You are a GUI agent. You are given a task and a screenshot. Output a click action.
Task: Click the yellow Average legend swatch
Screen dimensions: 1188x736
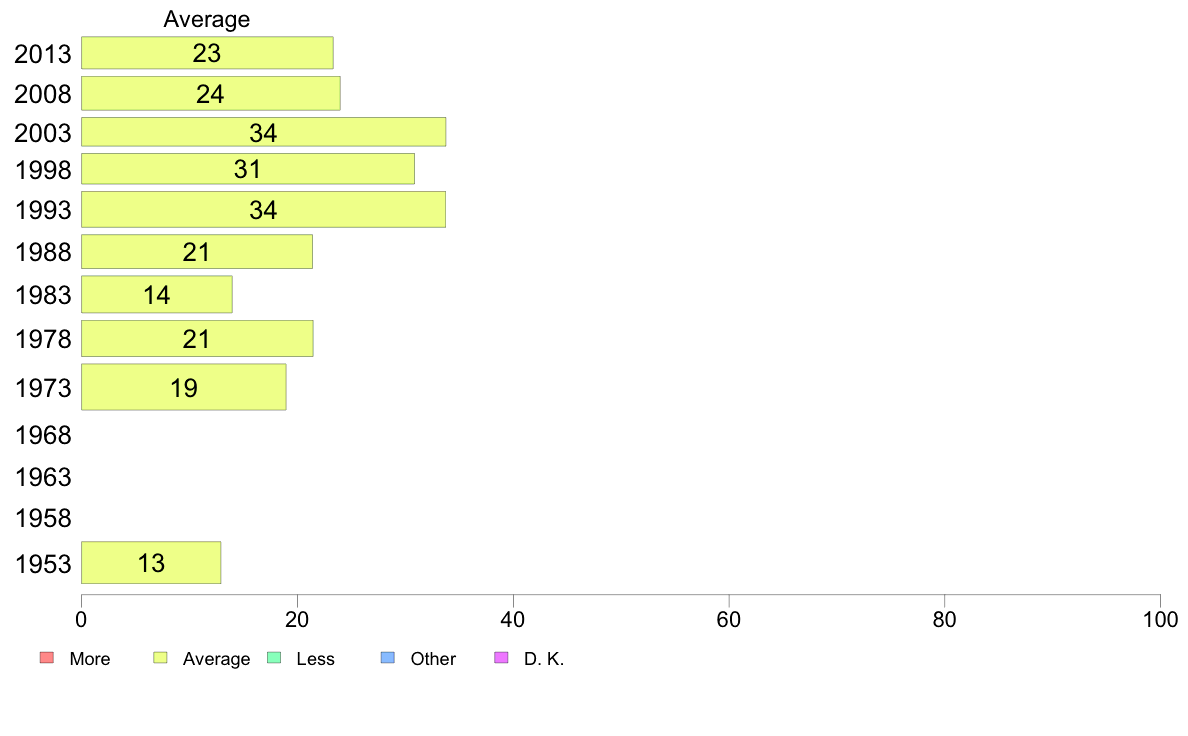click(160, 658)
